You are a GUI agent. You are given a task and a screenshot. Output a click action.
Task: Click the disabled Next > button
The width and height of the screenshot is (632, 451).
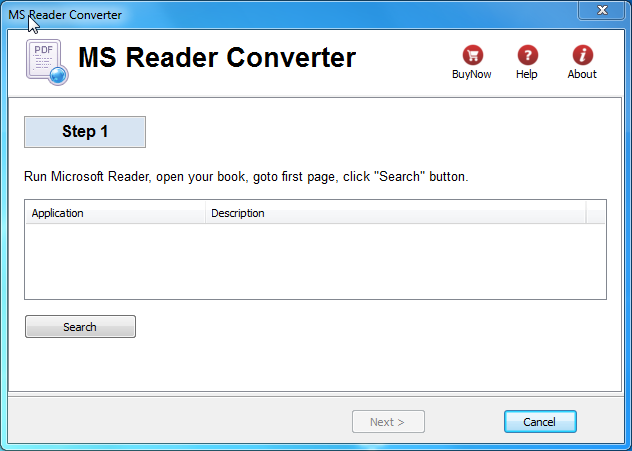point(388,422)
